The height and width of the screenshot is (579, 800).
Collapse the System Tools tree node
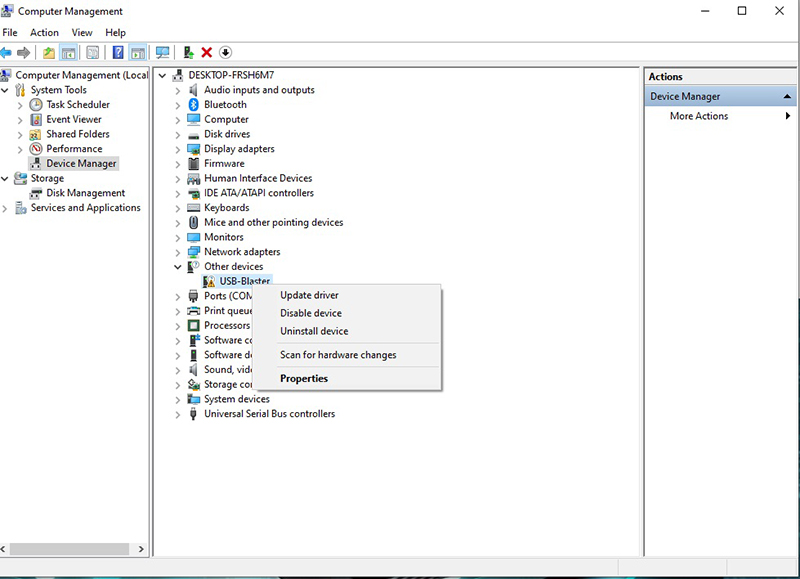7,90
